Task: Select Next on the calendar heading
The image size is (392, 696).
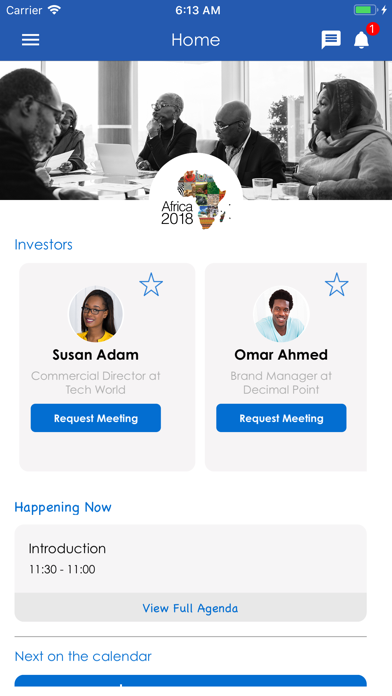Action: [x=83, y=656]
